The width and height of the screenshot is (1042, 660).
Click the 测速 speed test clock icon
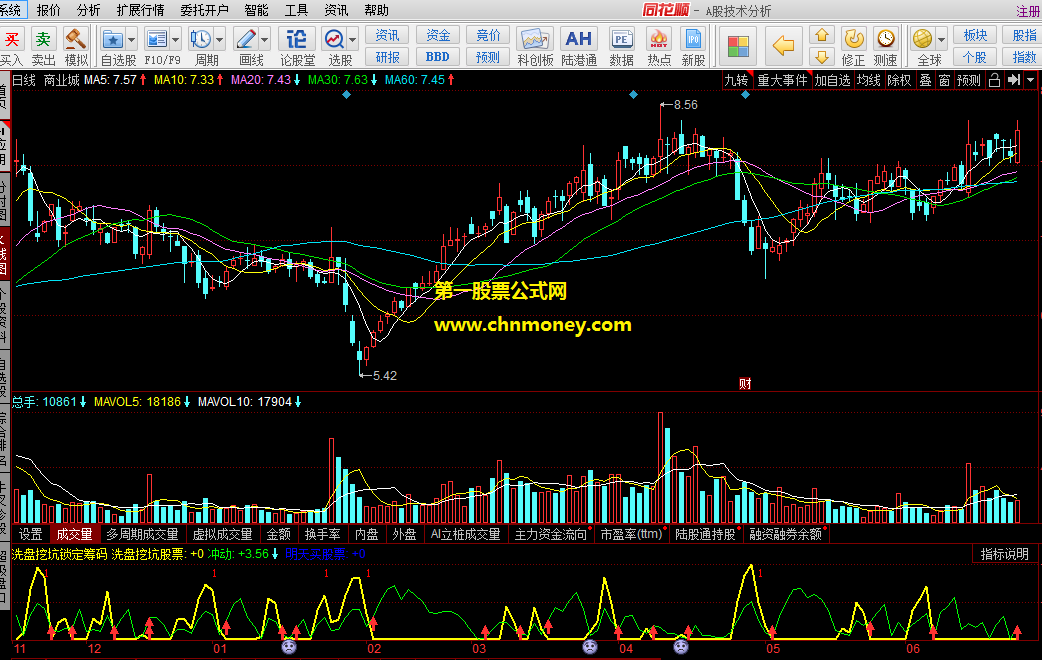click(x=886, y=39)
